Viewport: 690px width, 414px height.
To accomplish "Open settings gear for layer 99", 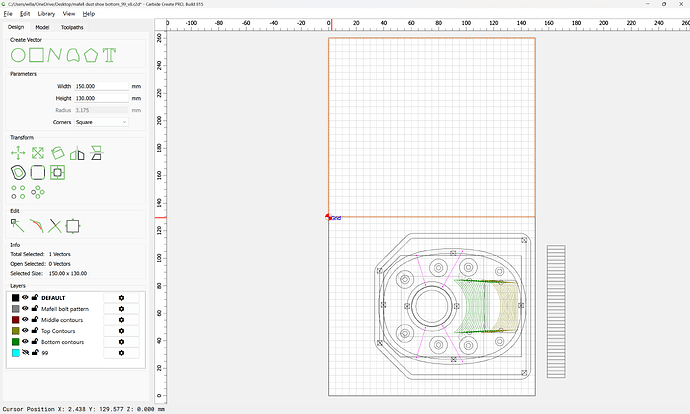I will (x=121, y=353).
